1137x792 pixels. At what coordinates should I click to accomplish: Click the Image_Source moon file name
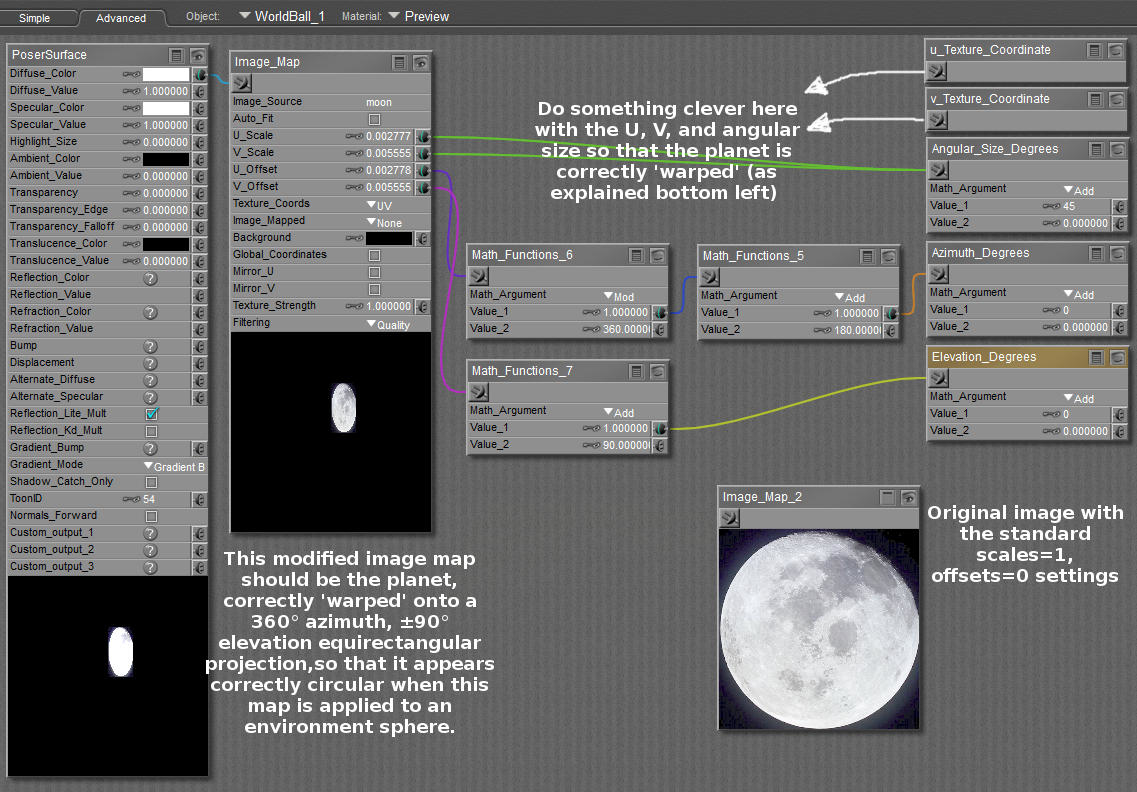(x=379, y=102)
